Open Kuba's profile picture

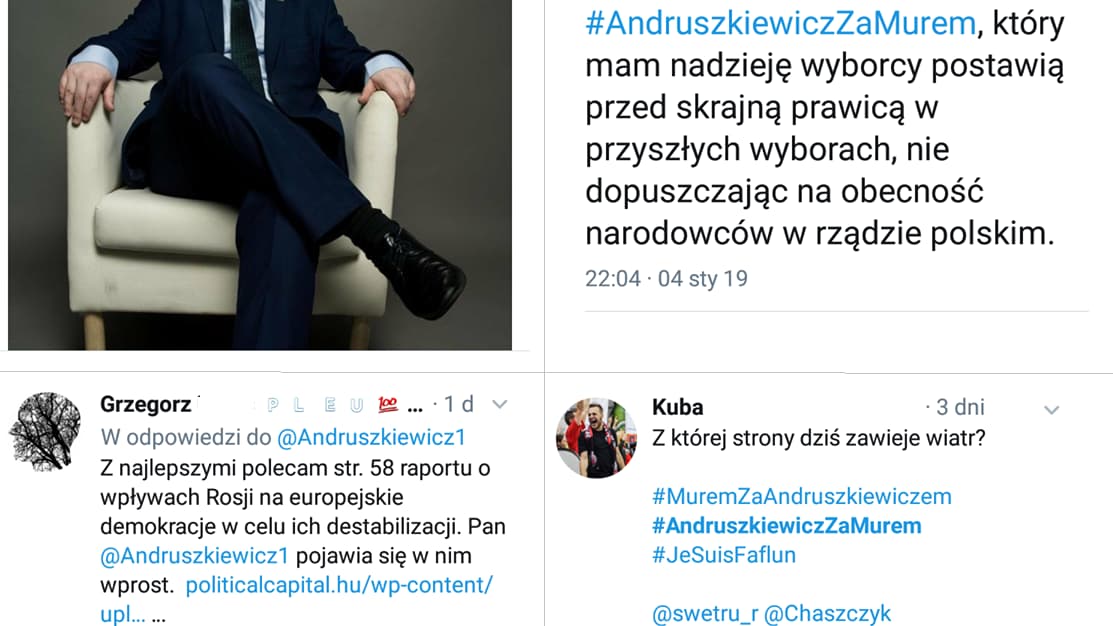596,438
